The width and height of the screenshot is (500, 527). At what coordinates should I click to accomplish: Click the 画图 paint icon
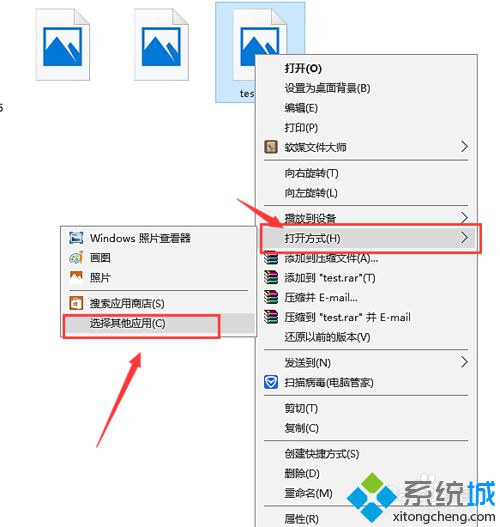(x=76, y=258)
